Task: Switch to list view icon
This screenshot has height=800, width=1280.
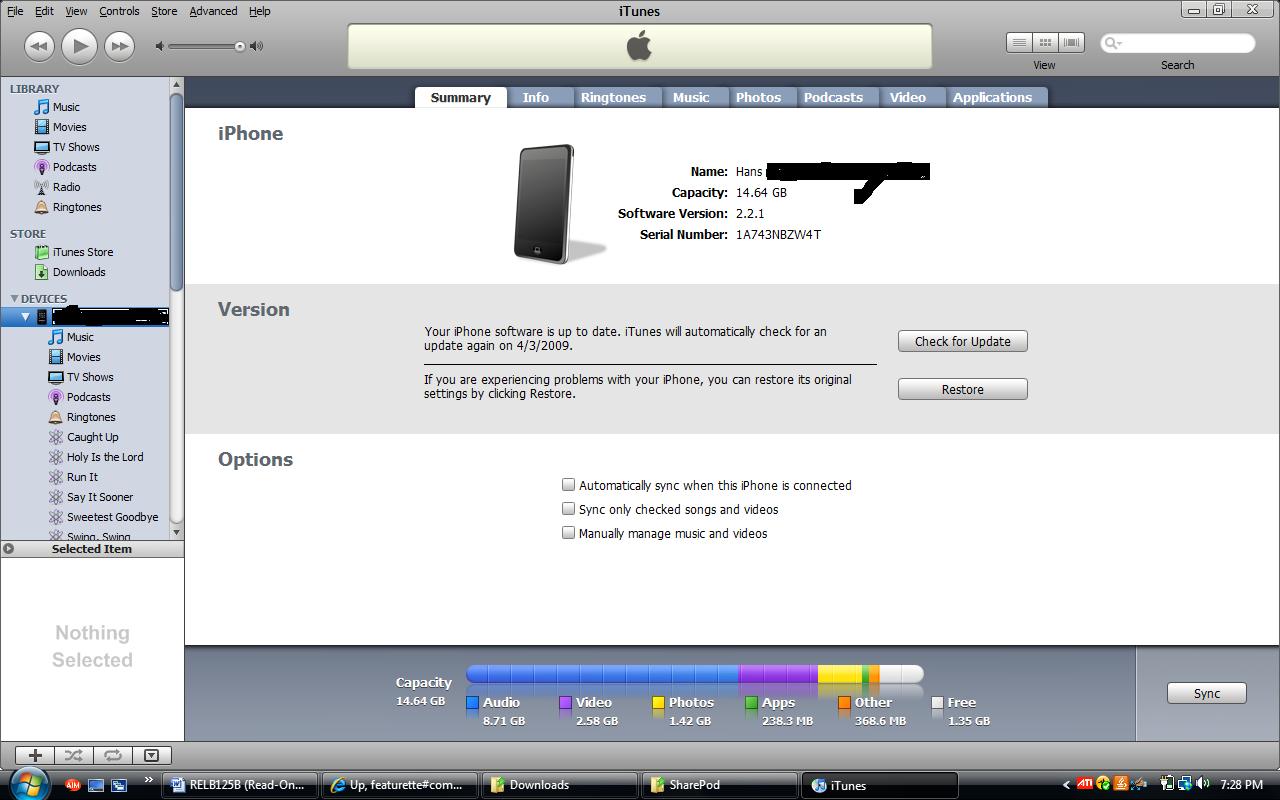Action: pyautogui.click(x=1019, y=43)
